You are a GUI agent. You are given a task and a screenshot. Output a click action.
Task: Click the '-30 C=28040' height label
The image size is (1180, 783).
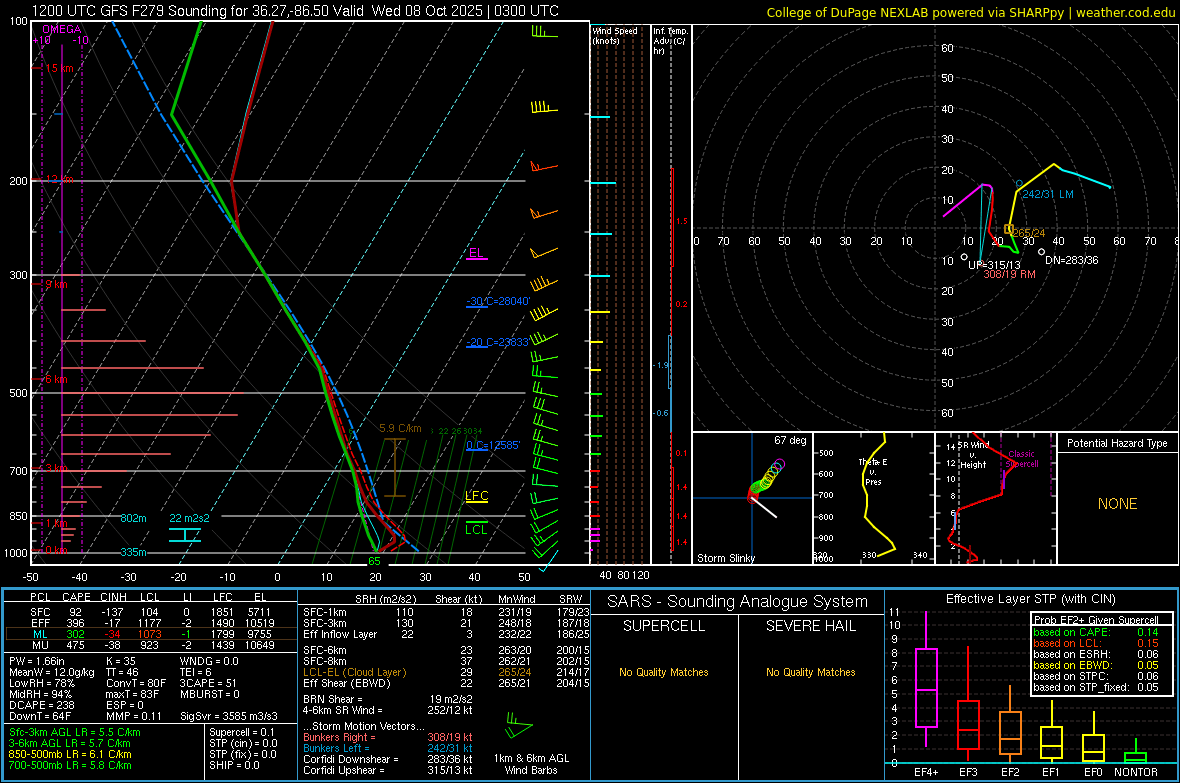(x=498, y=301)
